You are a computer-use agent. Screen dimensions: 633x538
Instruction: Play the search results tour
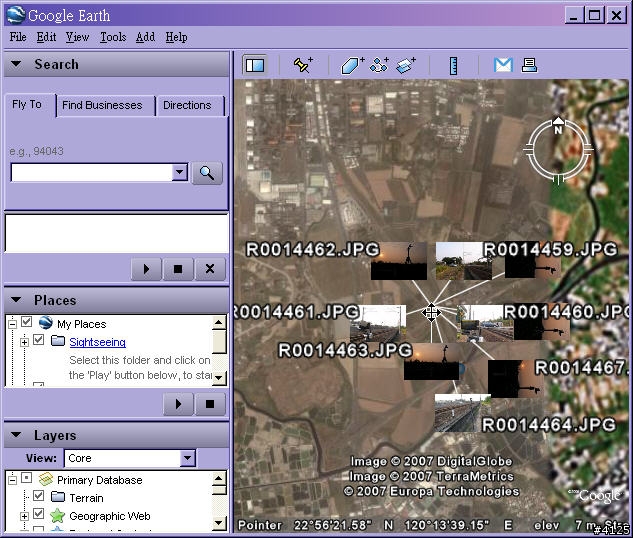pyautogui.click(x=146, y=269)
